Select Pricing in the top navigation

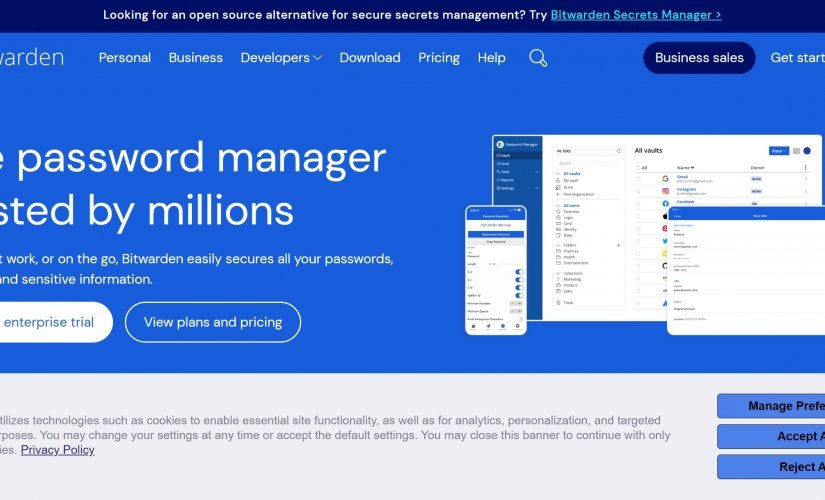(x=439, y=58)
